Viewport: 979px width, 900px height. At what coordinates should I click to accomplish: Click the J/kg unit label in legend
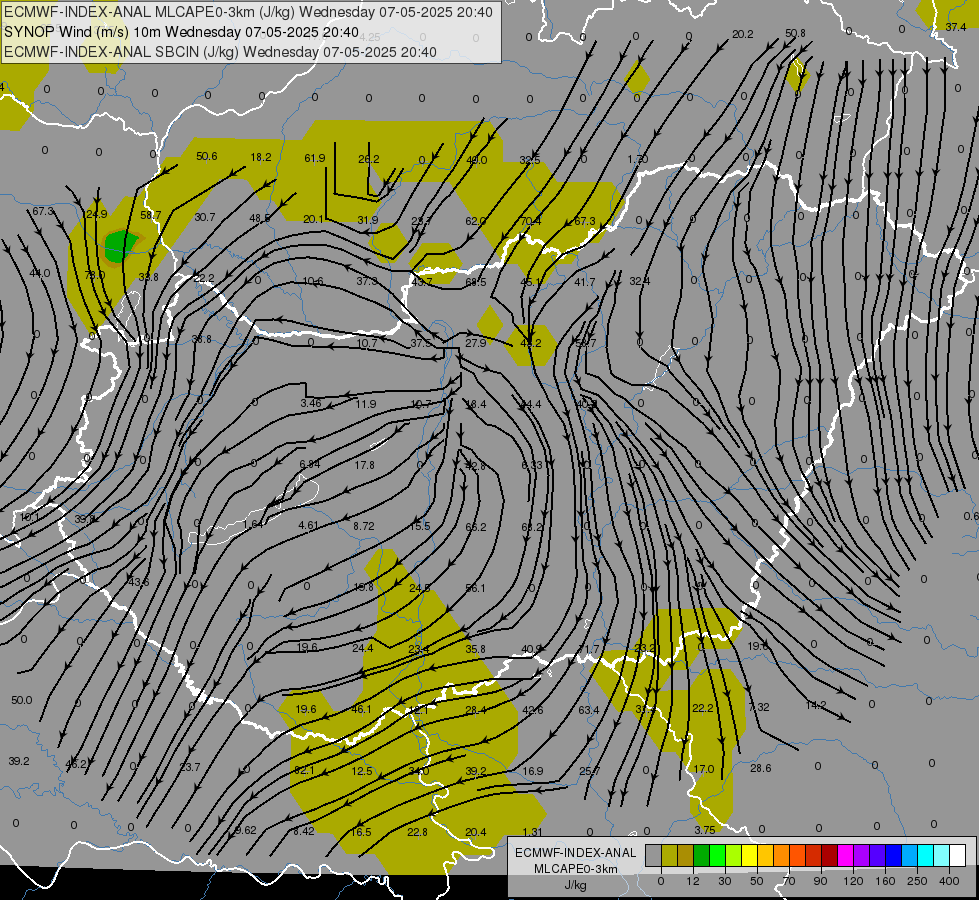pyautogui.click(x=575, y=885)
